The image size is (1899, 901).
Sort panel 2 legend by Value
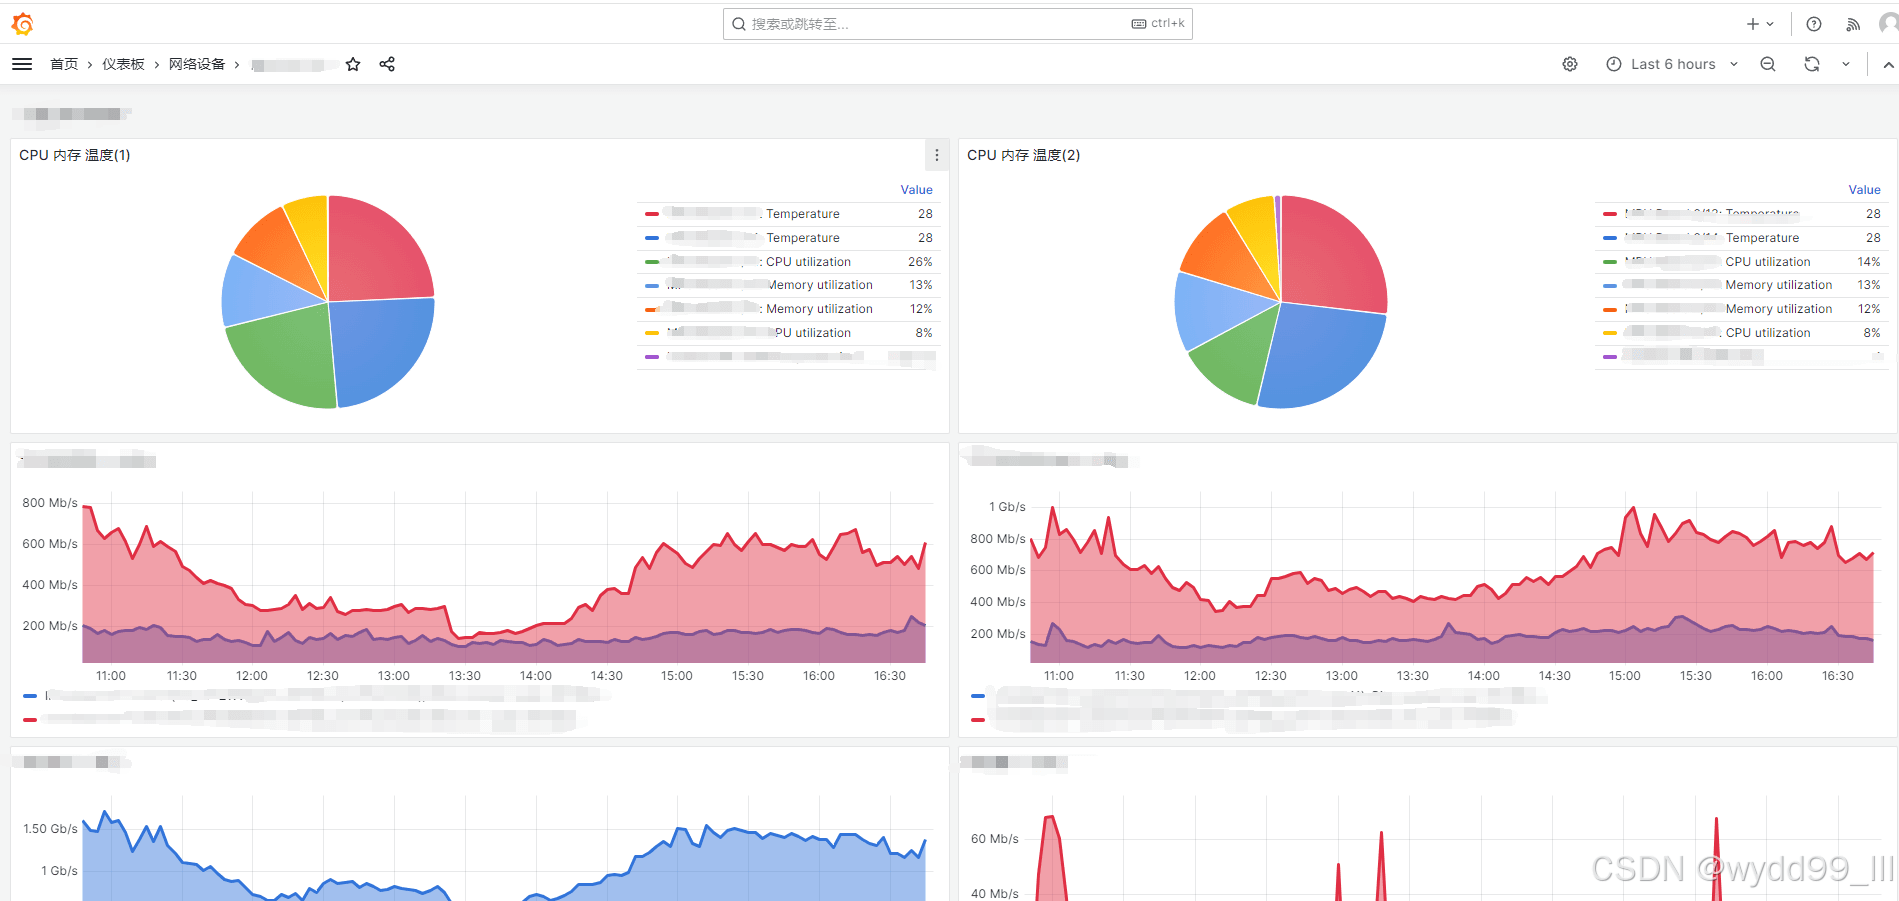click(x=1864, y=190)
